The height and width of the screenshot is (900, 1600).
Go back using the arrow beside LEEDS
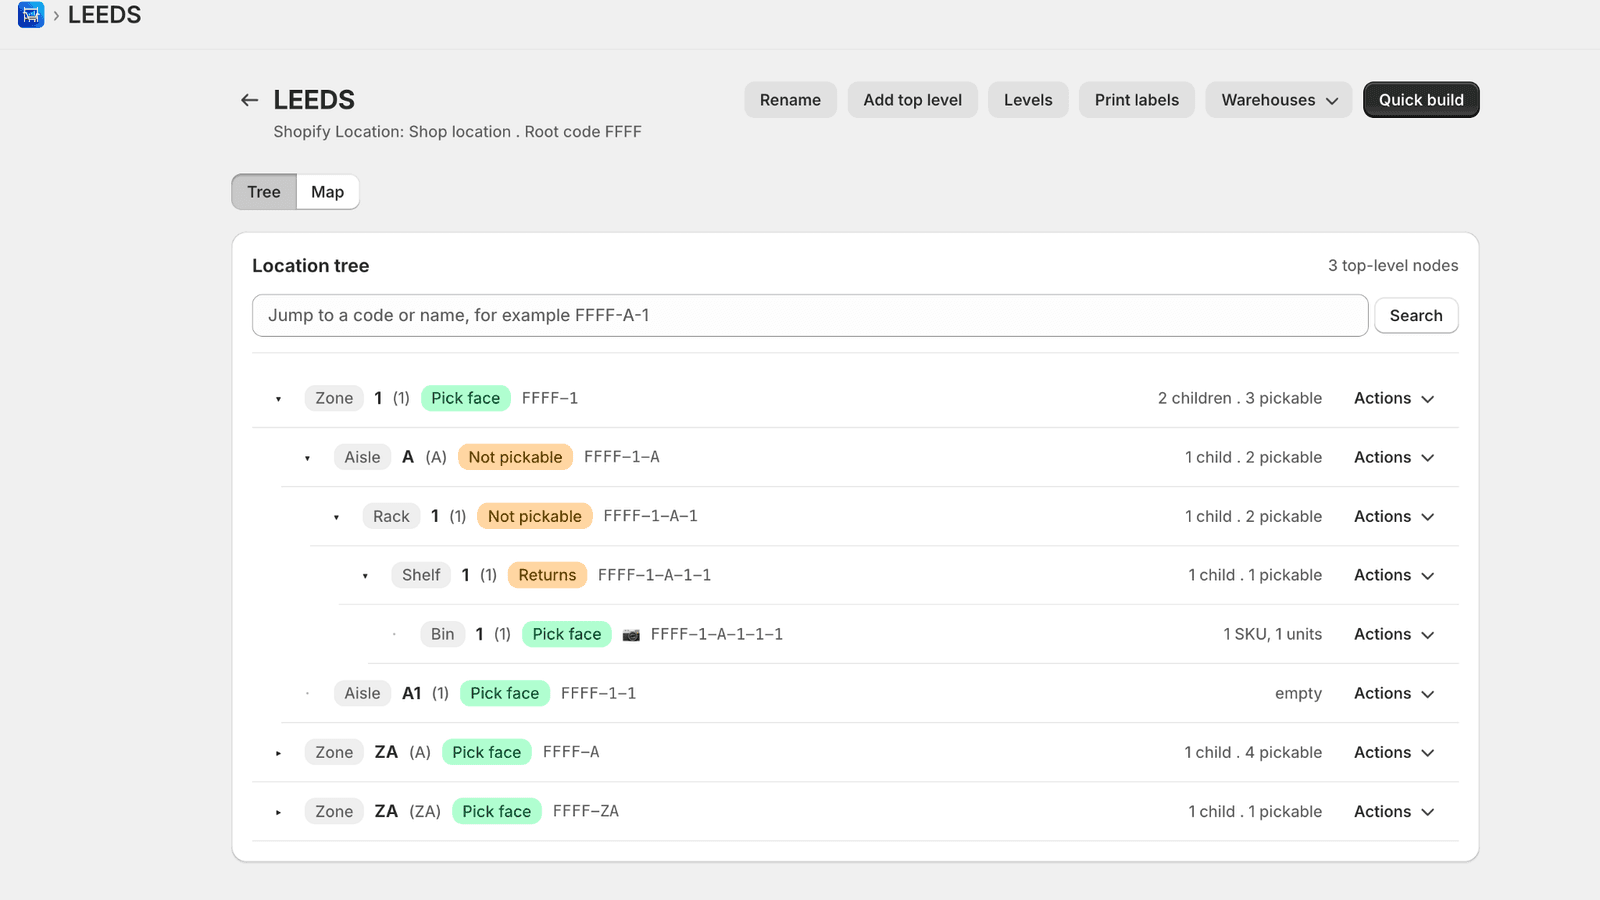(250, 100)
